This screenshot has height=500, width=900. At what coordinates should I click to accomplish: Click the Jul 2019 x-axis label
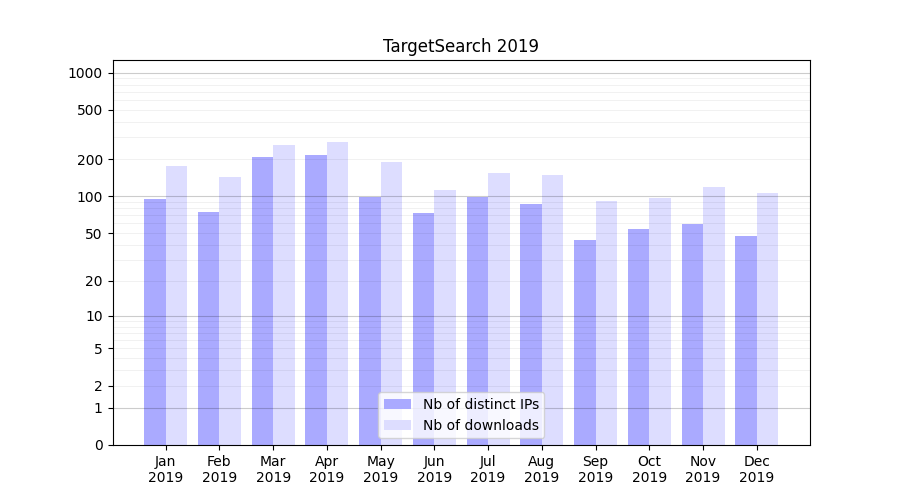tap(488, 469)
